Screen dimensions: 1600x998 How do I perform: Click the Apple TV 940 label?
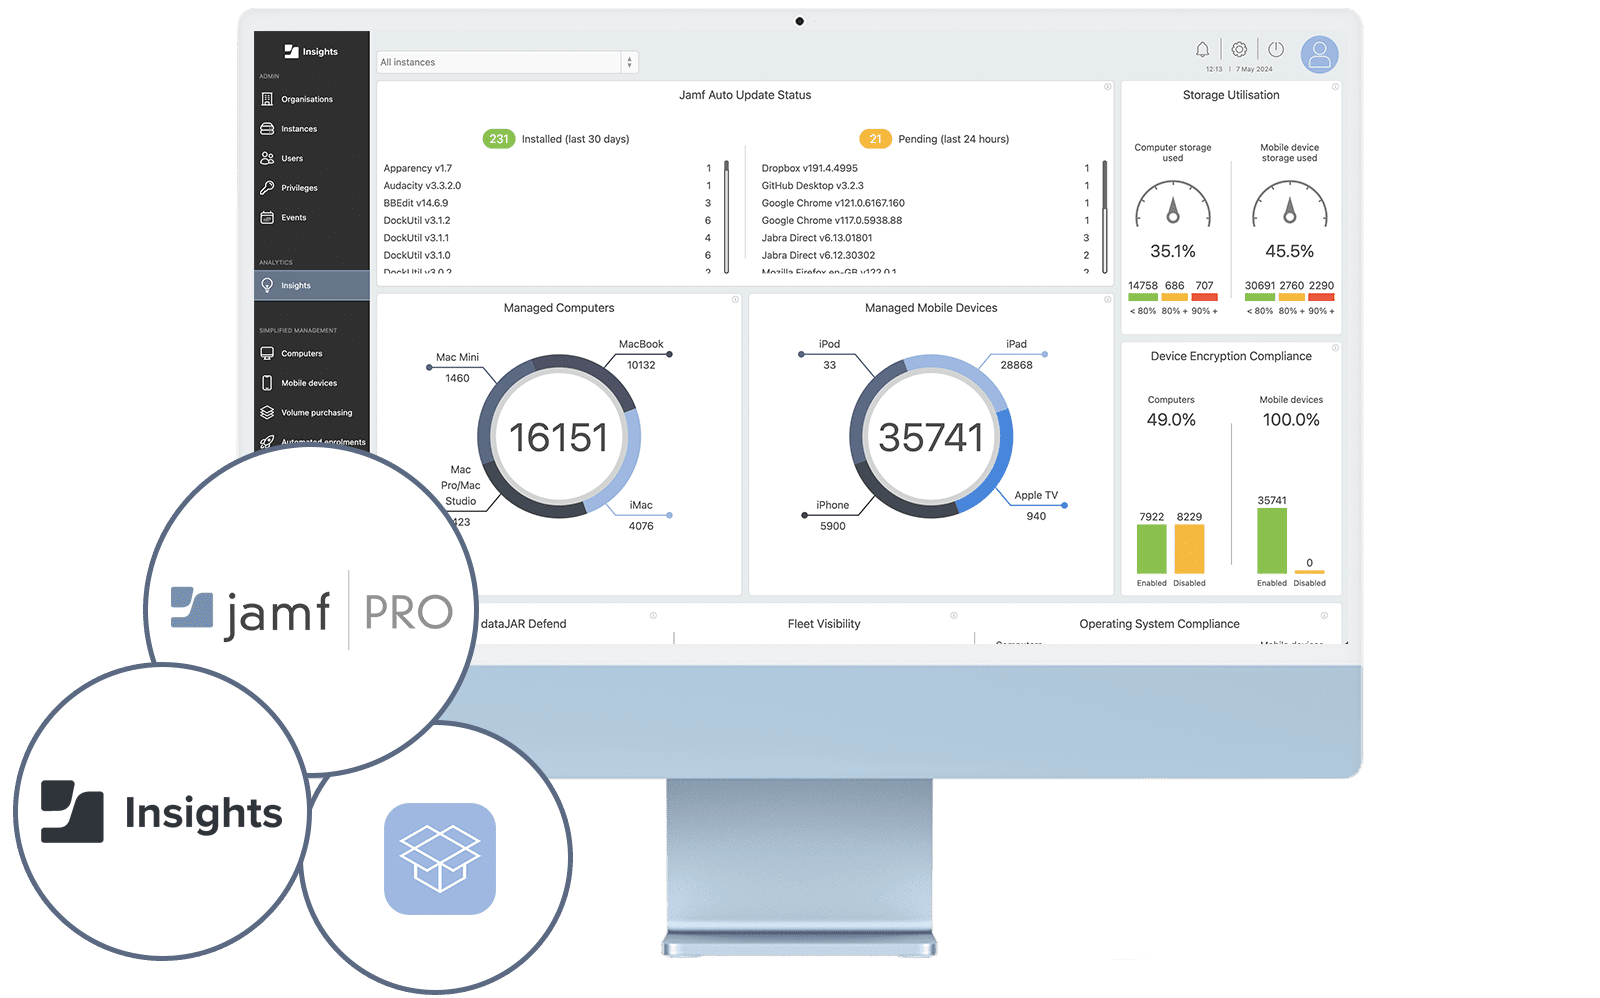click(x=1036, y=505)
